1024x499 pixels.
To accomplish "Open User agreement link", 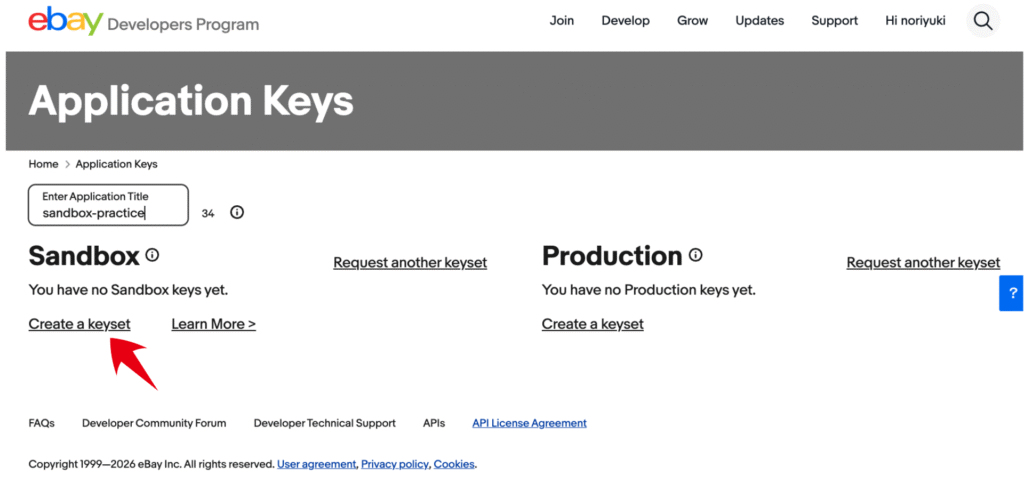I will pos(317,464).
